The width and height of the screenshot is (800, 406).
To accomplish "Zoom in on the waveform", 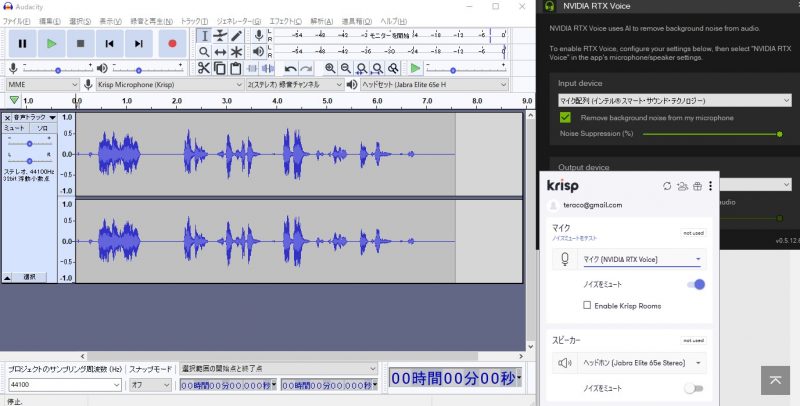I will click(330, 68).
